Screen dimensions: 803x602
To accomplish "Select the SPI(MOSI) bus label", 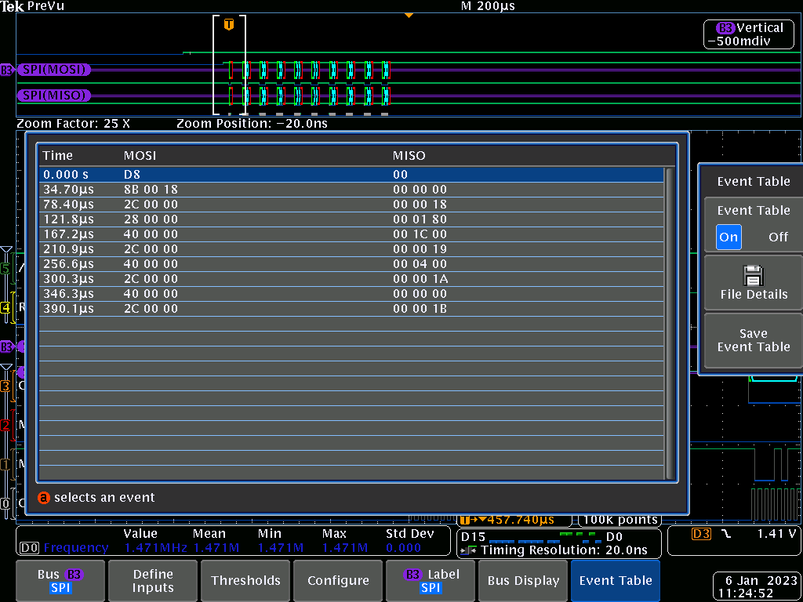I will click(x=54, y=70).
